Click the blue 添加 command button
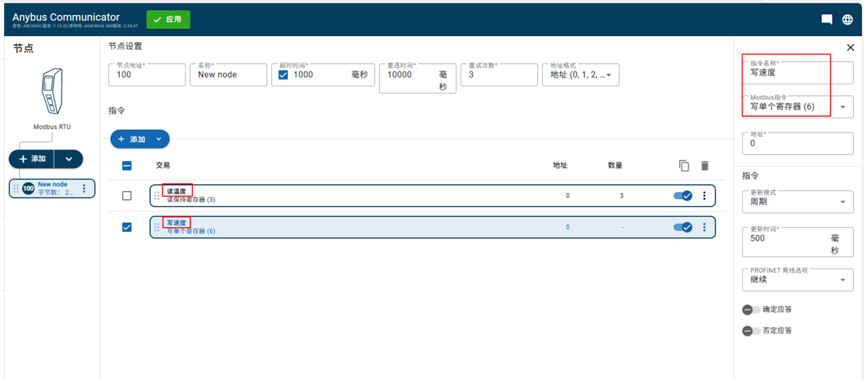The height and width of the screenshot is (380, 864). (130, 139)
